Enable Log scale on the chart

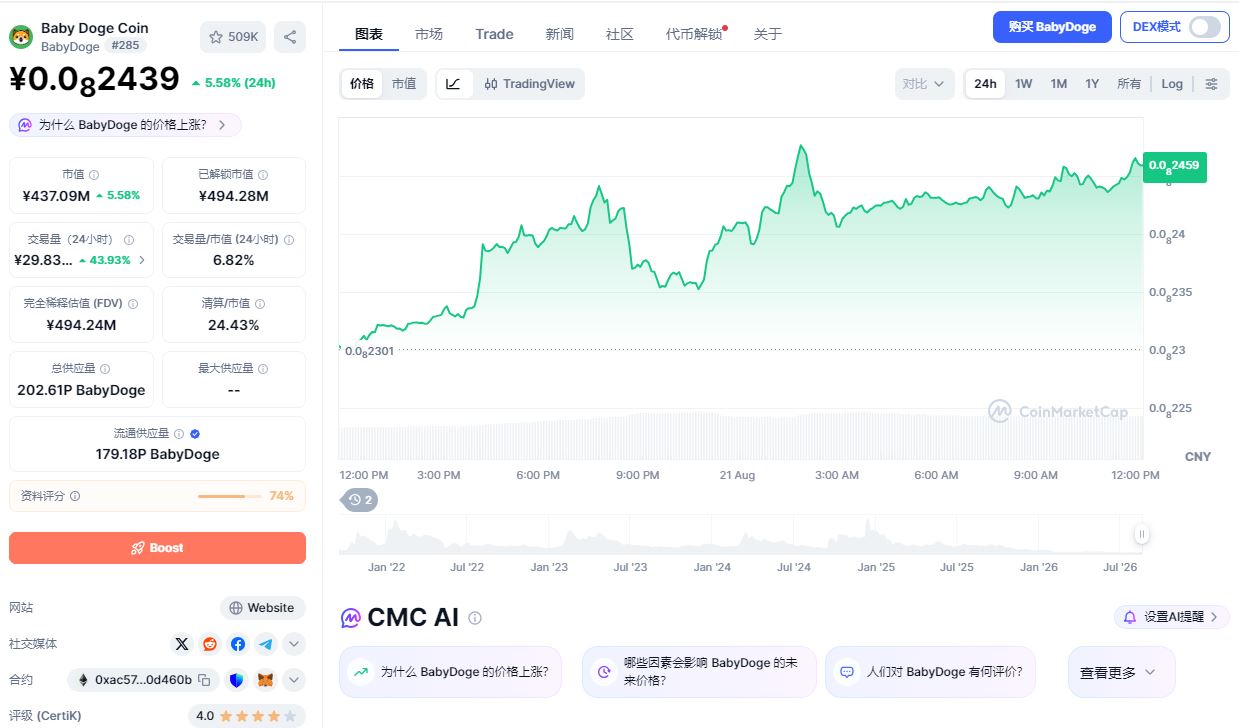pyautogui.click(x=1172, y=84)
